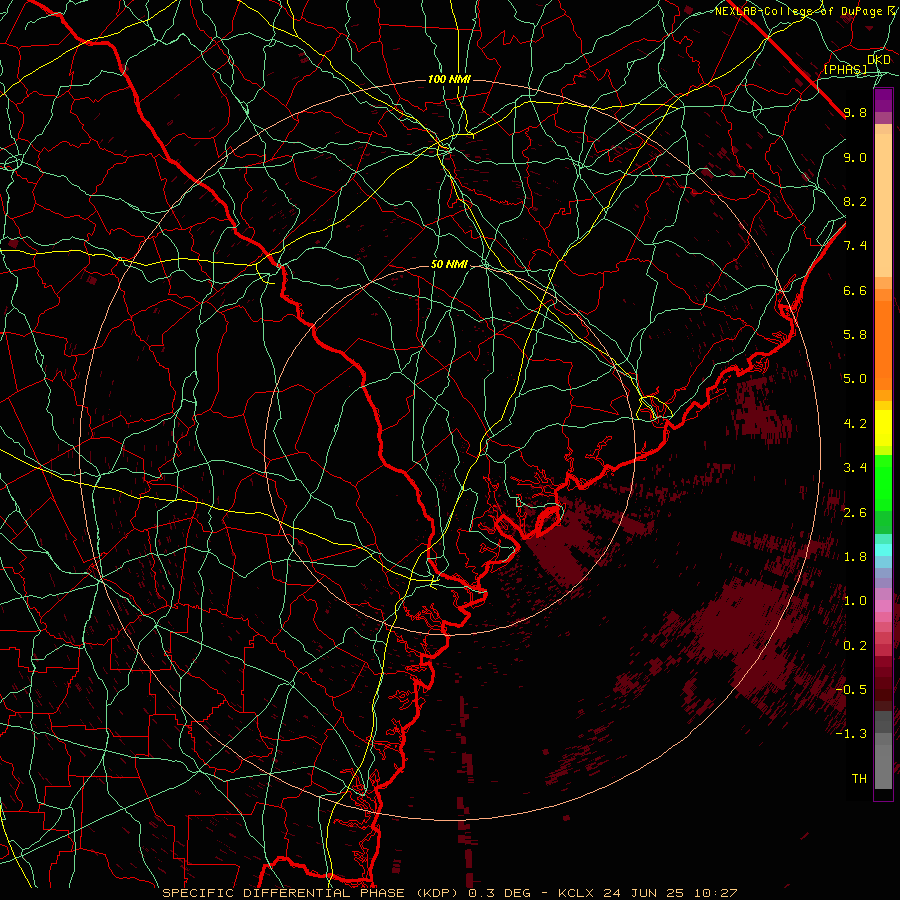The image size is (900, 900).
Task: Click the 2.6 color scale value
Action: (855, 513)
